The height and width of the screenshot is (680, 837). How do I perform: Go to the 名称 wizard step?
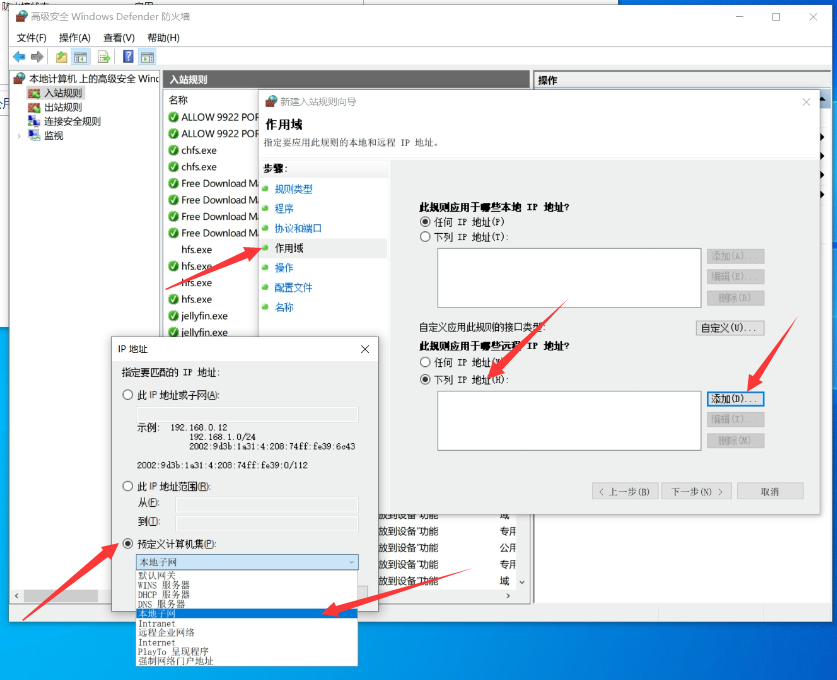(283, 307)
